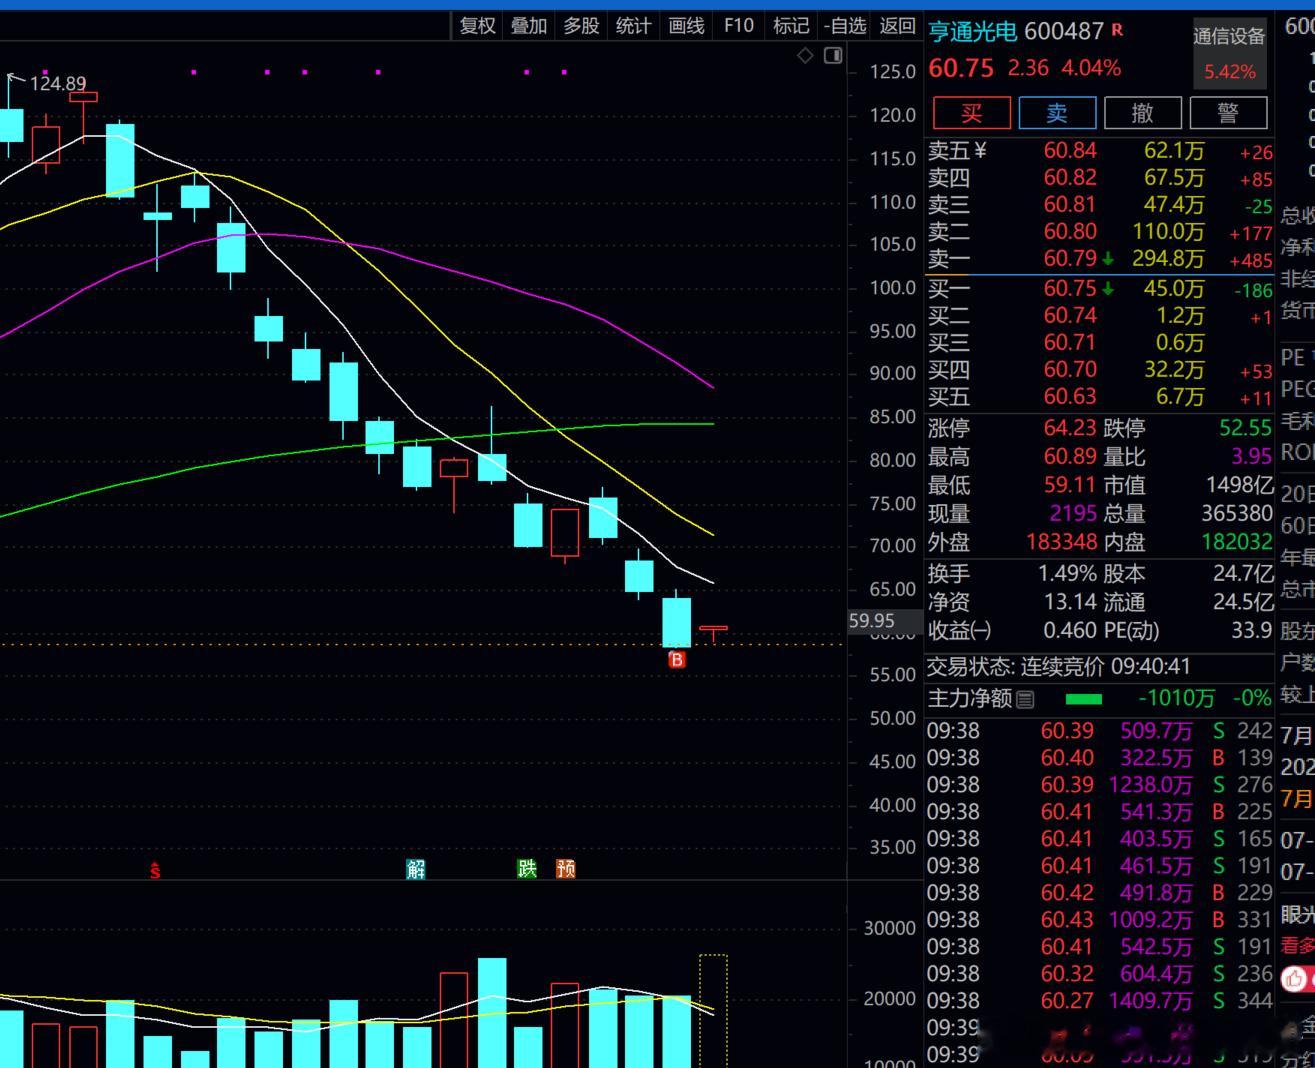1315x1068 pixels.
Task: Toggle the 画线 drawing mode
Action: point(686,26)
